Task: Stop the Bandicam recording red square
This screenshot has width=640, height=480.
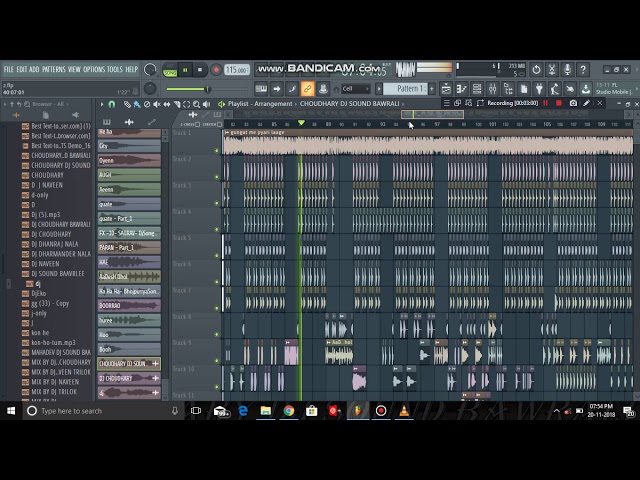Action: coord(559,103)
